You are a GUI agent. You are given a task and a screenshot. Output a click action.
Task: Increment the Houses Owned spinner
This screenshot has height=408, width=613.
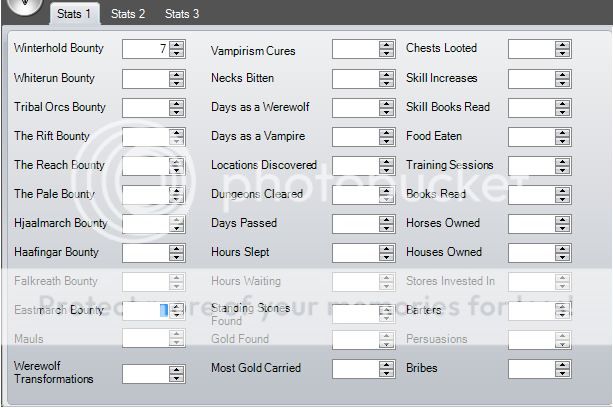563,248
